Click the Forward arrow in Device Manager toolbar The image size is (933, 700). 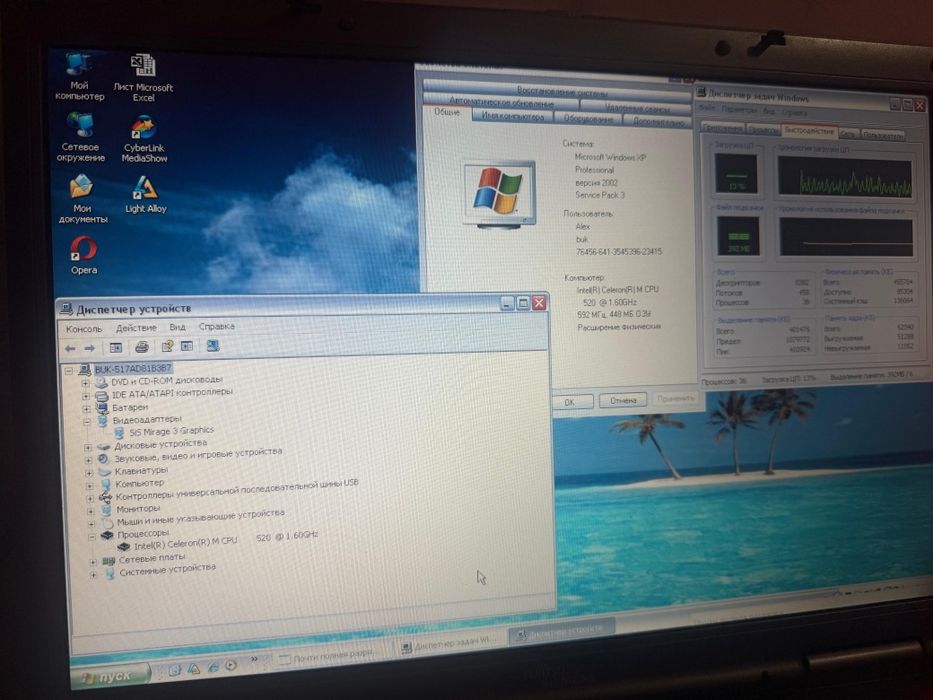coord(89,348)
